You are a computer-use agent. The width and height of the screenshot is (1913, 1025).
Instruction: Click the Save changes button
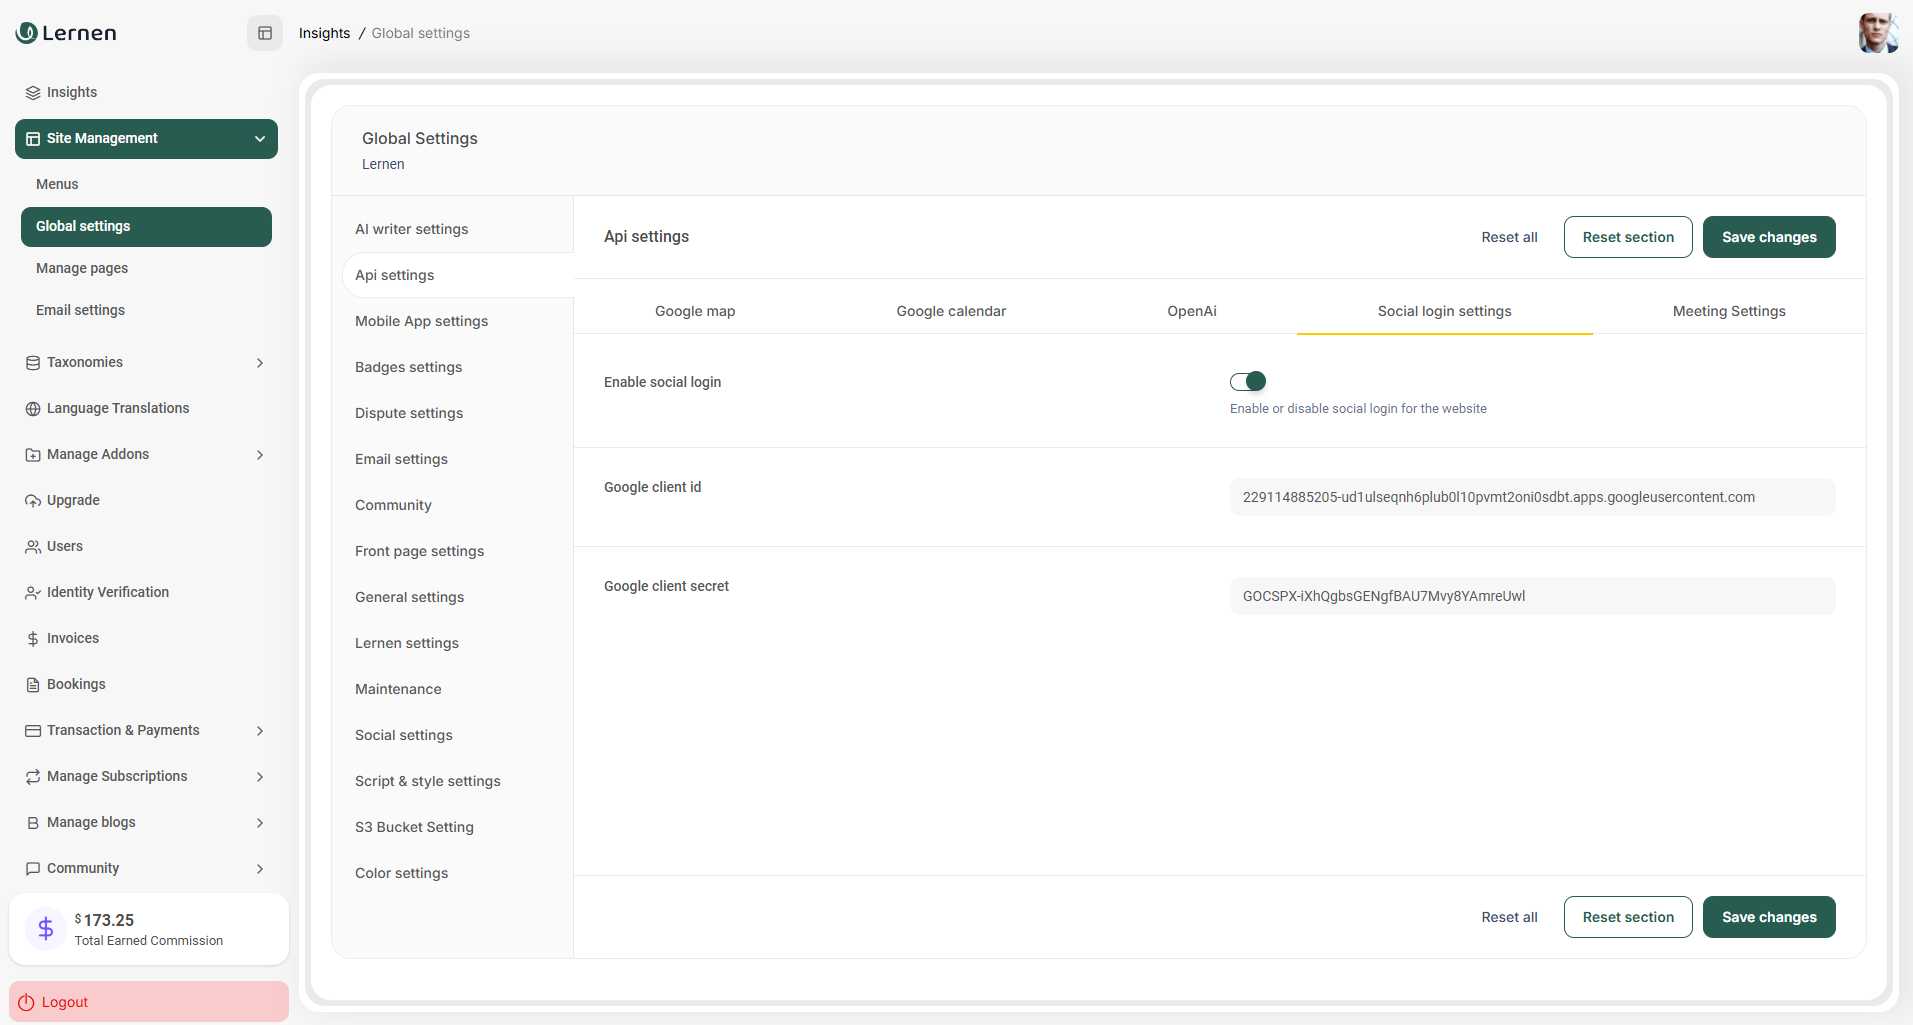point(1768,237)
